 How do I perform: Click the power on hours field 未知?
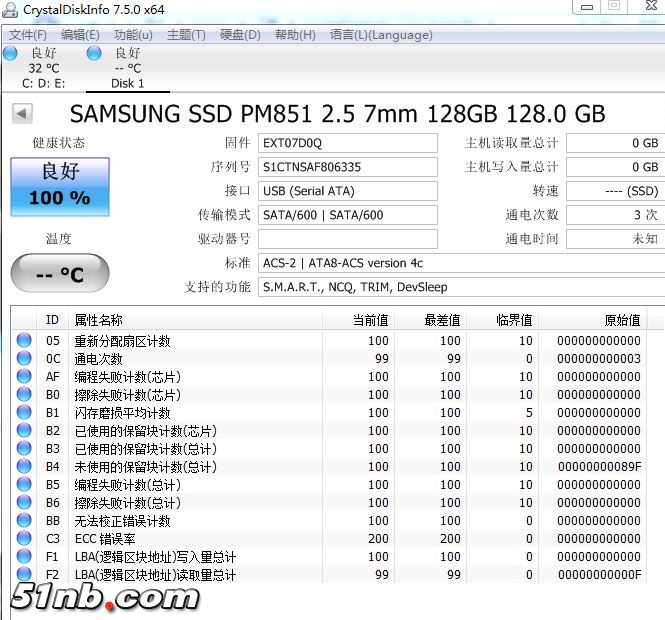click(x=615, y=239)
